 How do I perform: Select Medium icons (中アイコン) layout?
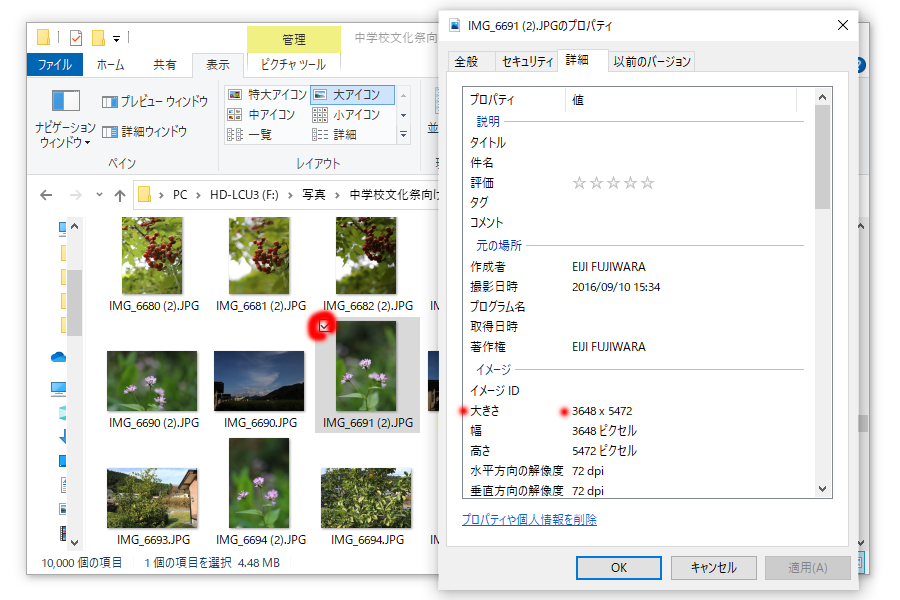click(261, 114)
